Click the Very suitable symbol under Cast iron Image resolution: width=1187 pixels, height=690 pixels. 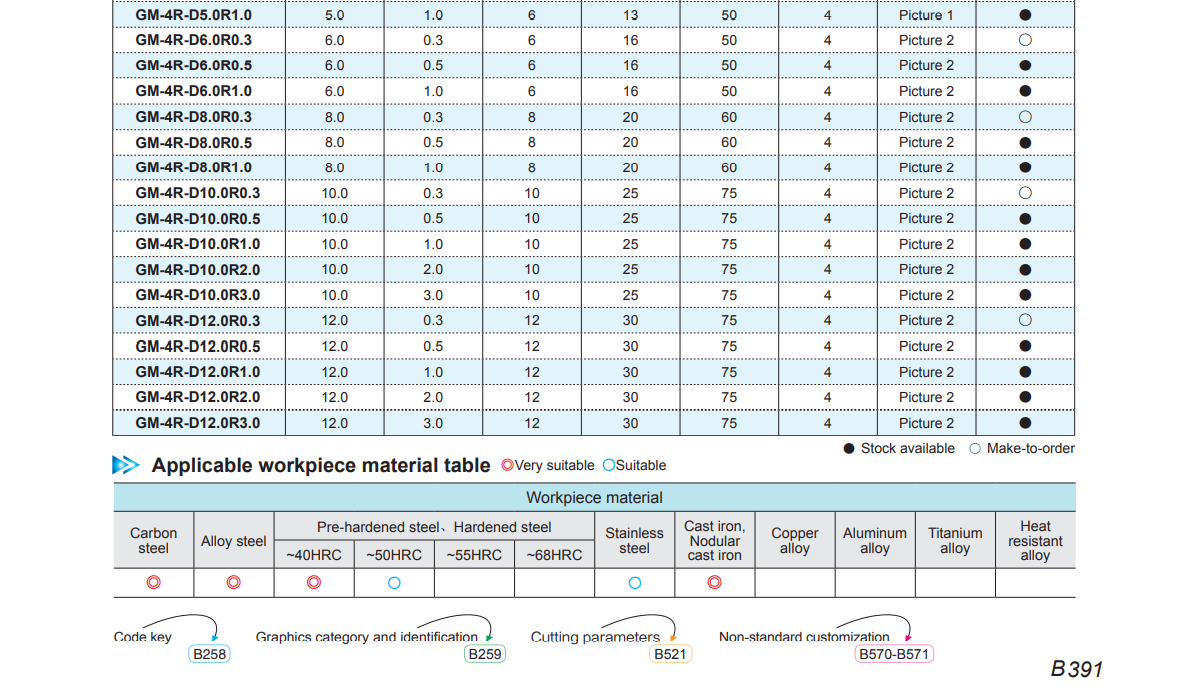714,582
